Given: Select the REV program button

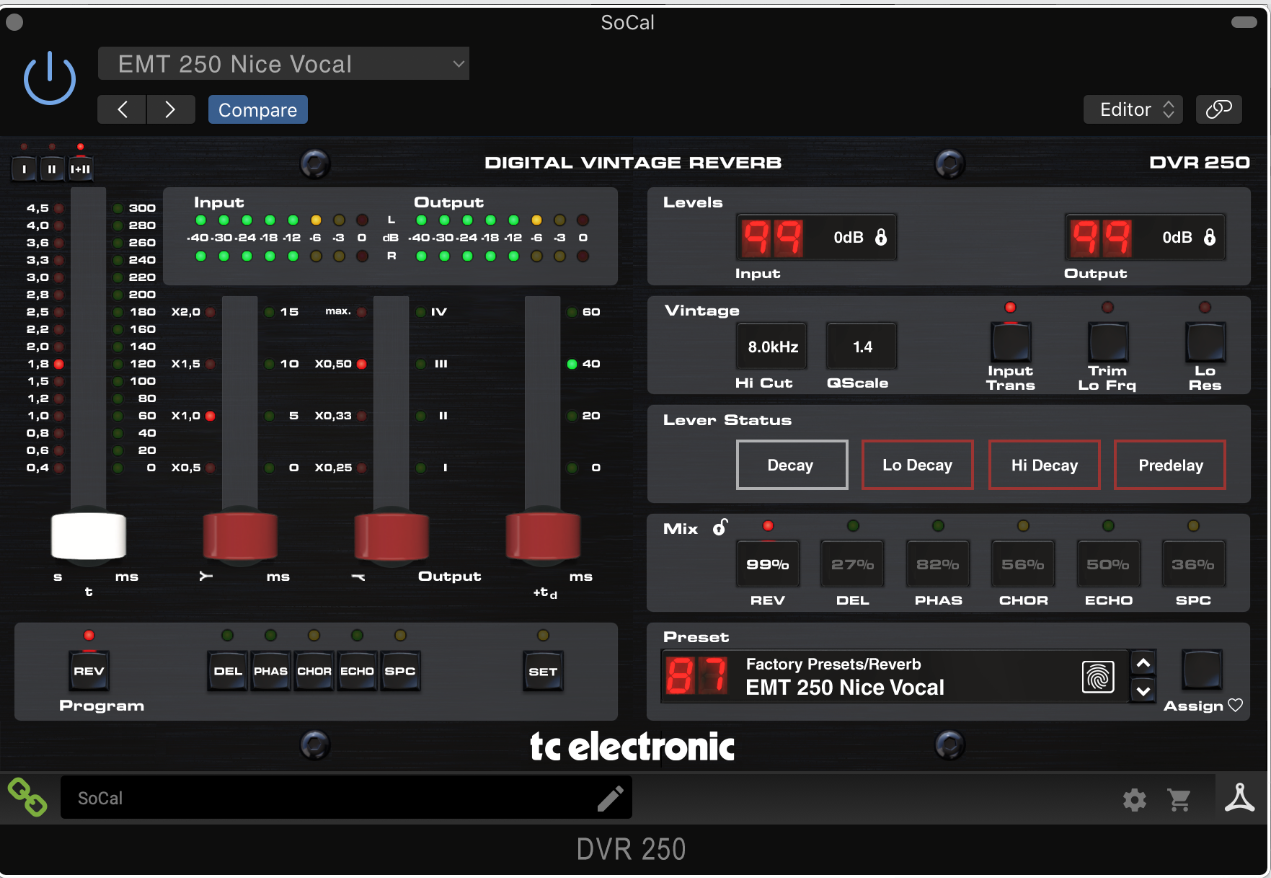Looking at the screenshot, I should 89,671.
